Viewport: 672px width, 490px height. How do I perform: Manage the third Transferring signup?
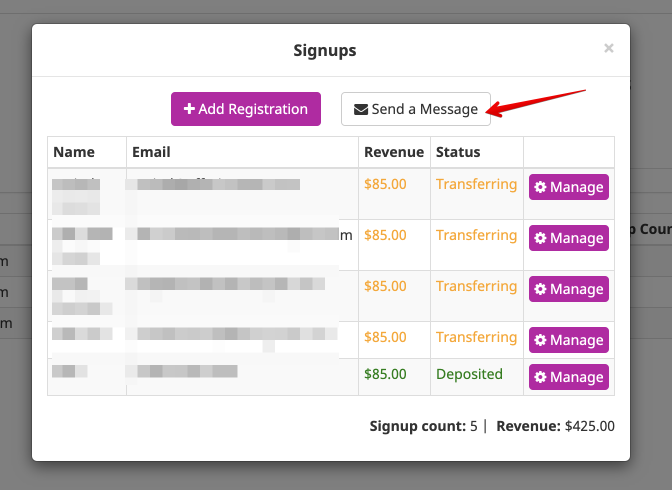coord(569,289)
